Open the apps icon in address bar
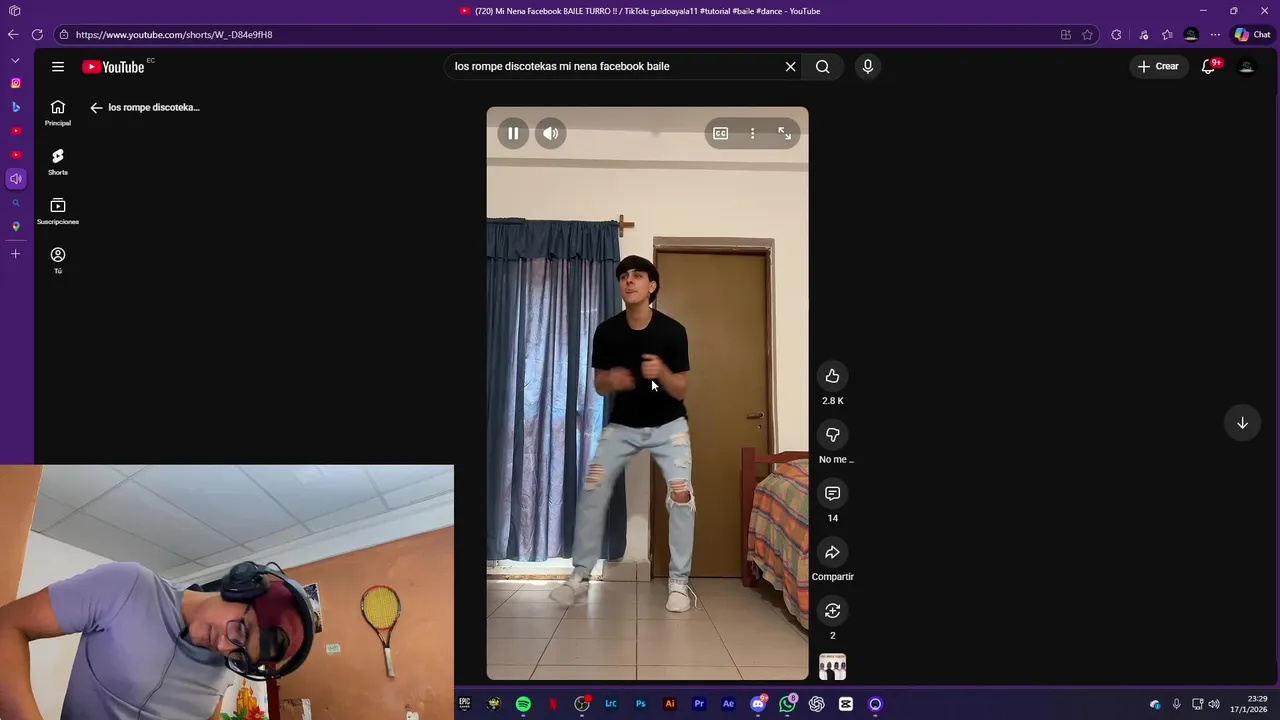The height and width of the screenshot is (720, 1280). [1065, 35]
